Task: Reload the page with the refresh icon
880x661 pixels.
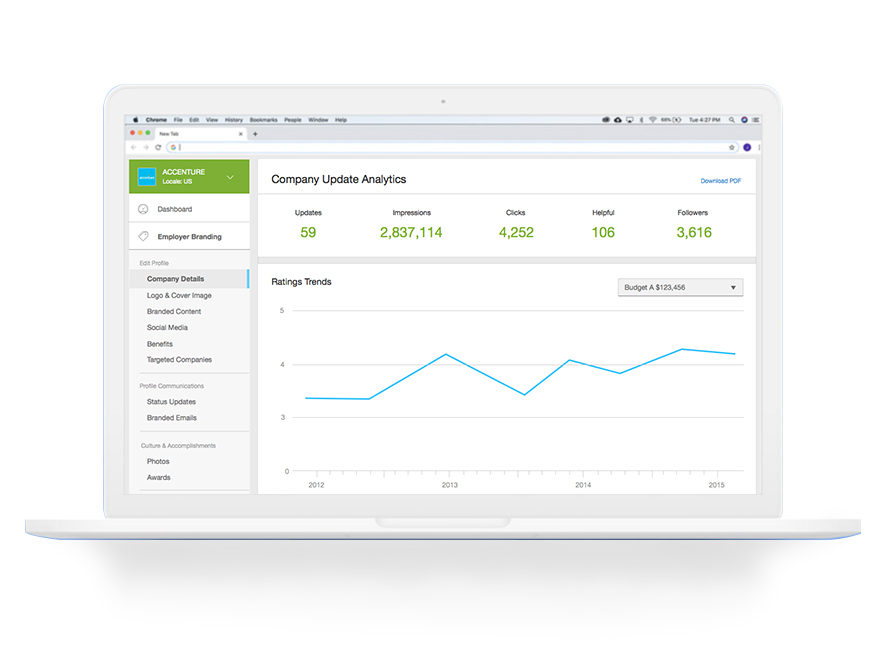Action: [x=158, y=147]
